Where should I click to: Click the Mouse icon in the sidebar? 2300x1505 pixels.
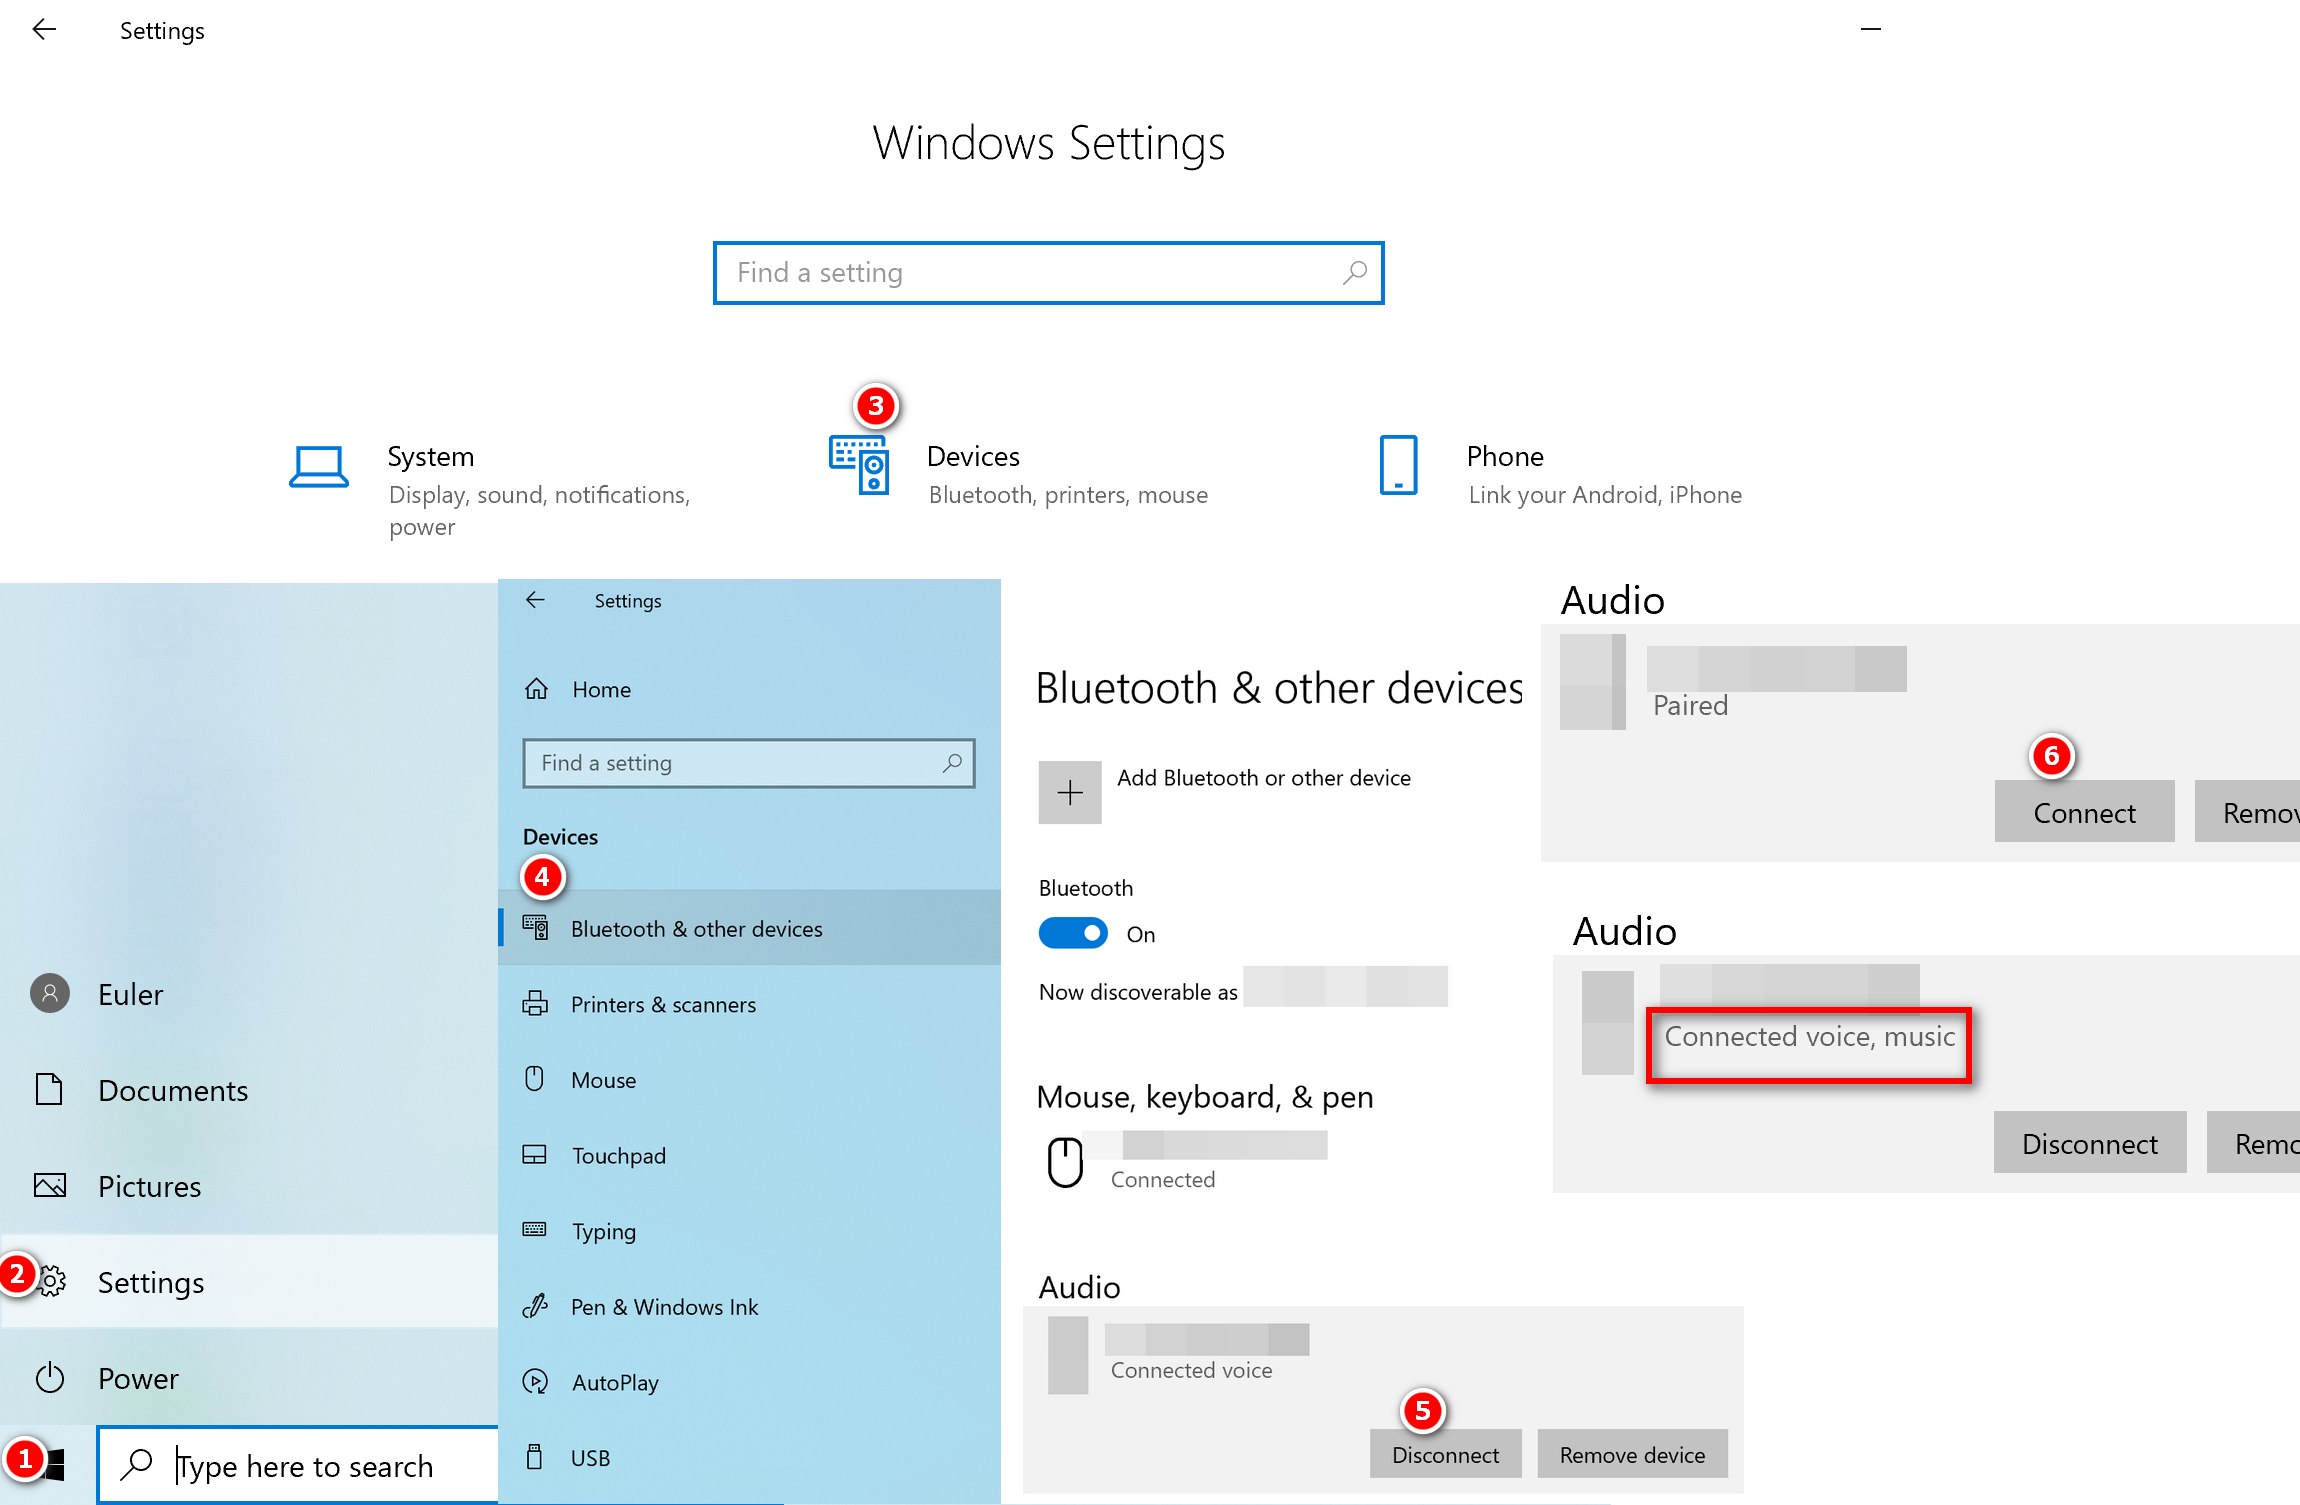(x=535, y=1079)
